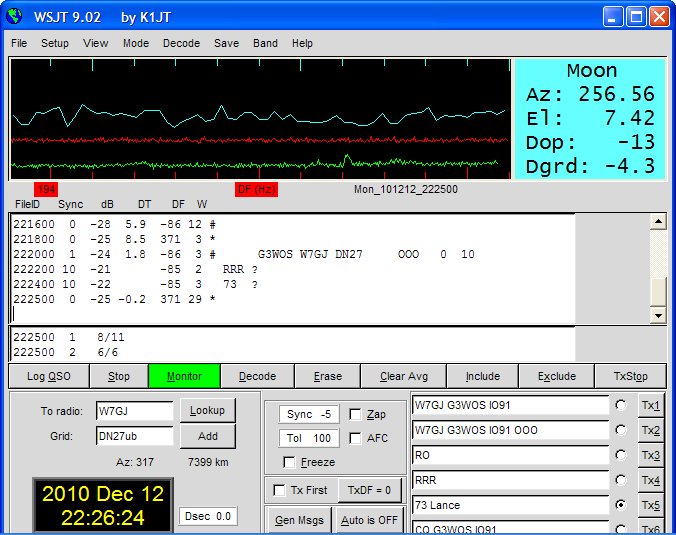This screenshot has height=535, width=676.
Task: Click the TxDF = 0 button
Action: coord(369,490)
